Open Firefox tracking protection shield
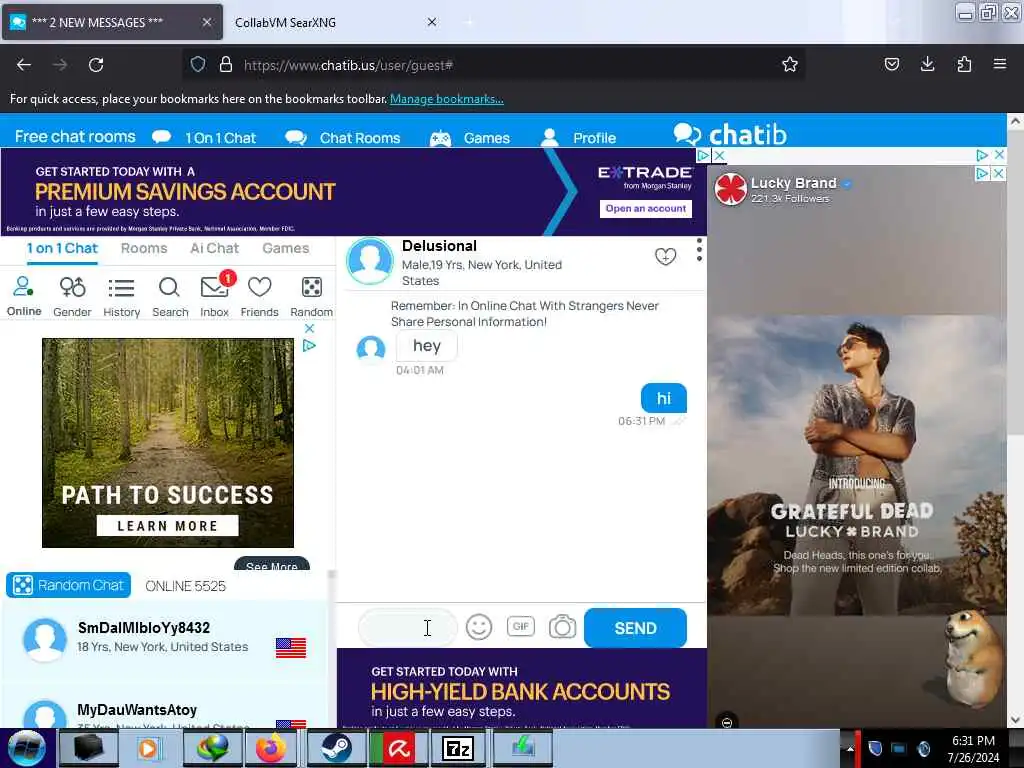Viewport: 1024px width, 768px height. (198, 64)
